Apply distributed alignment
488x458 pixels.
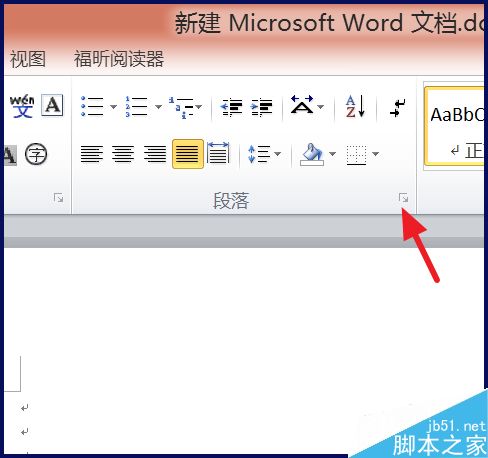pyautogui.click(x=218, y=153)
